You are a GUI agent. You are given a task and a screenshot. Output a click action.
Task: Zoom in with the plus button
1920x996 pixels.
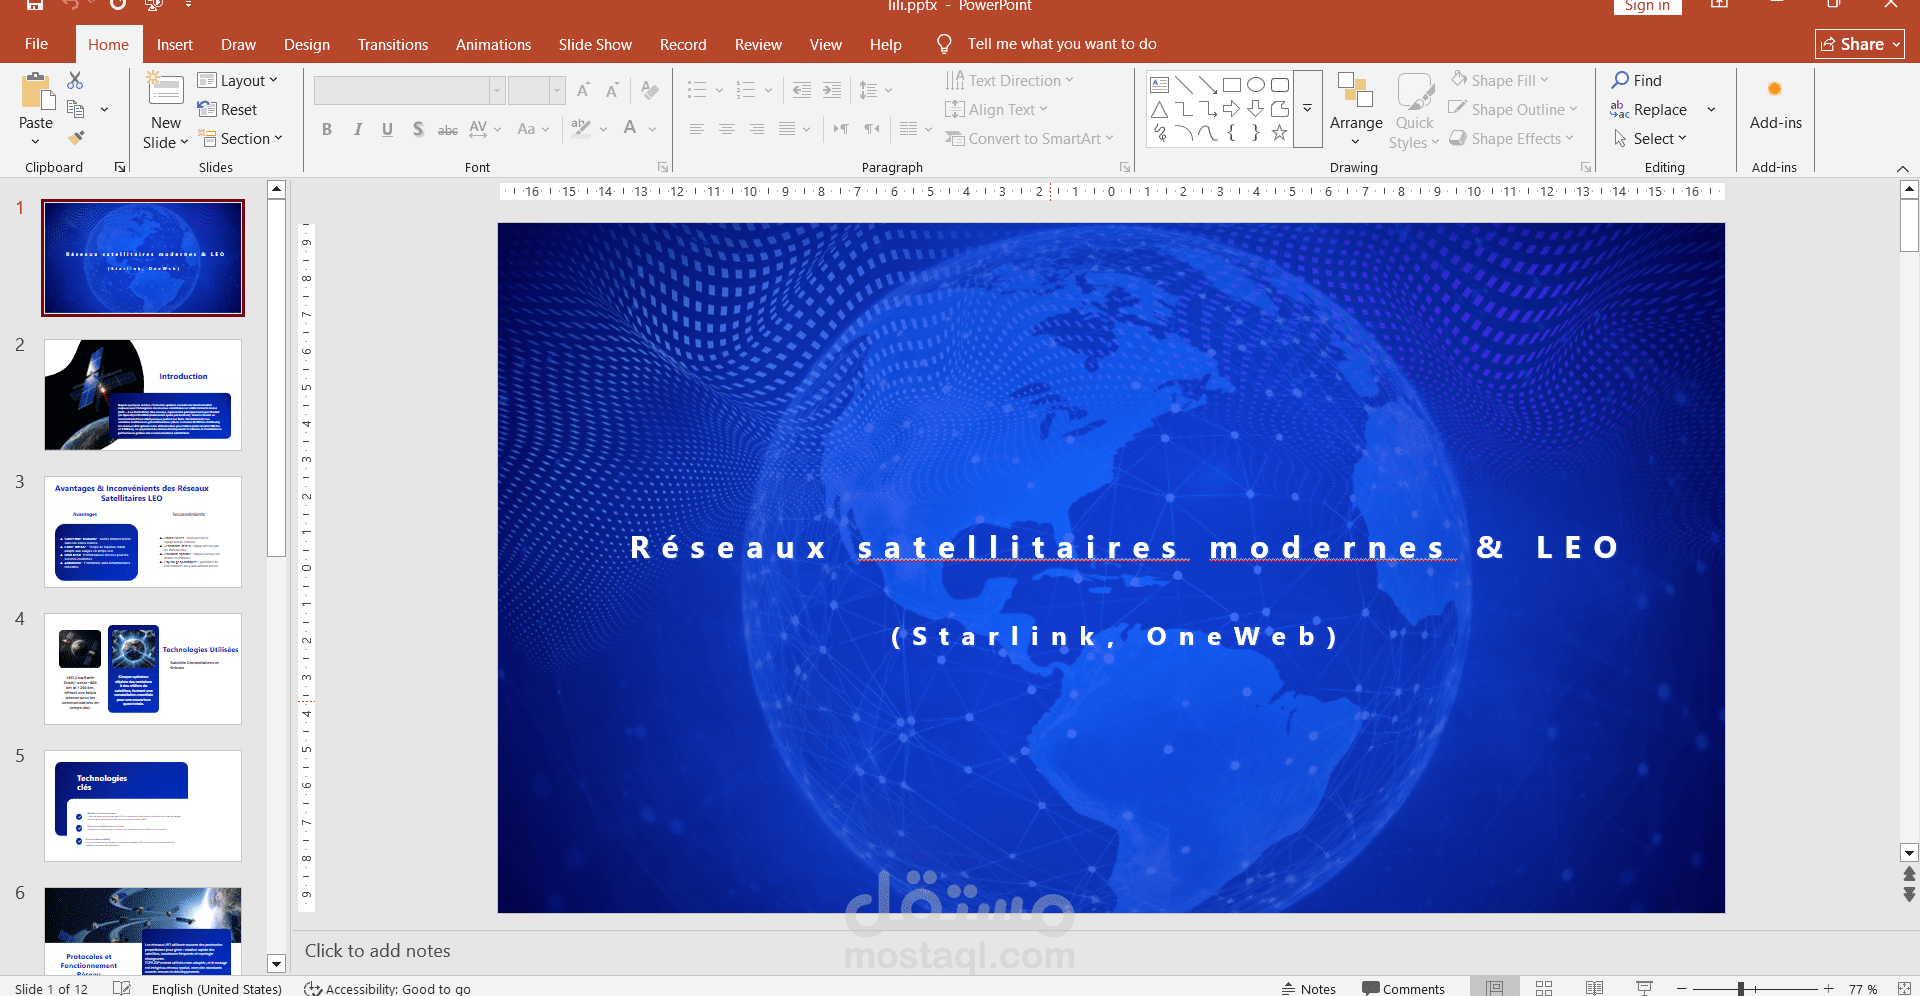pos(1829,988)
